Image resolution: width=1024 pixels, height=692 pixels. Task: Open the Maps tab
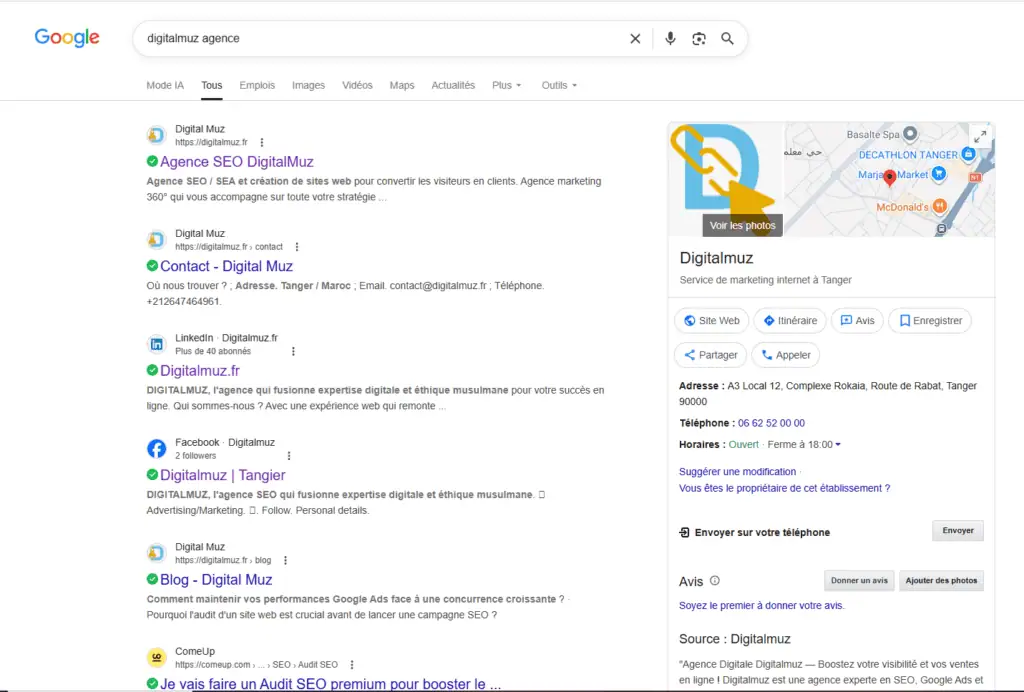pos(402,85)
